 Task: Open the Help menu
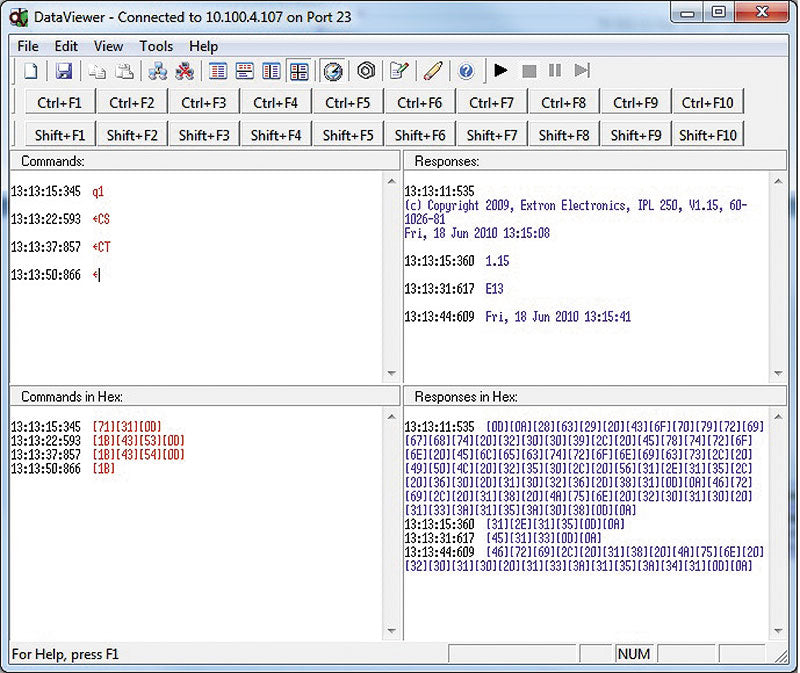point(204,46)
